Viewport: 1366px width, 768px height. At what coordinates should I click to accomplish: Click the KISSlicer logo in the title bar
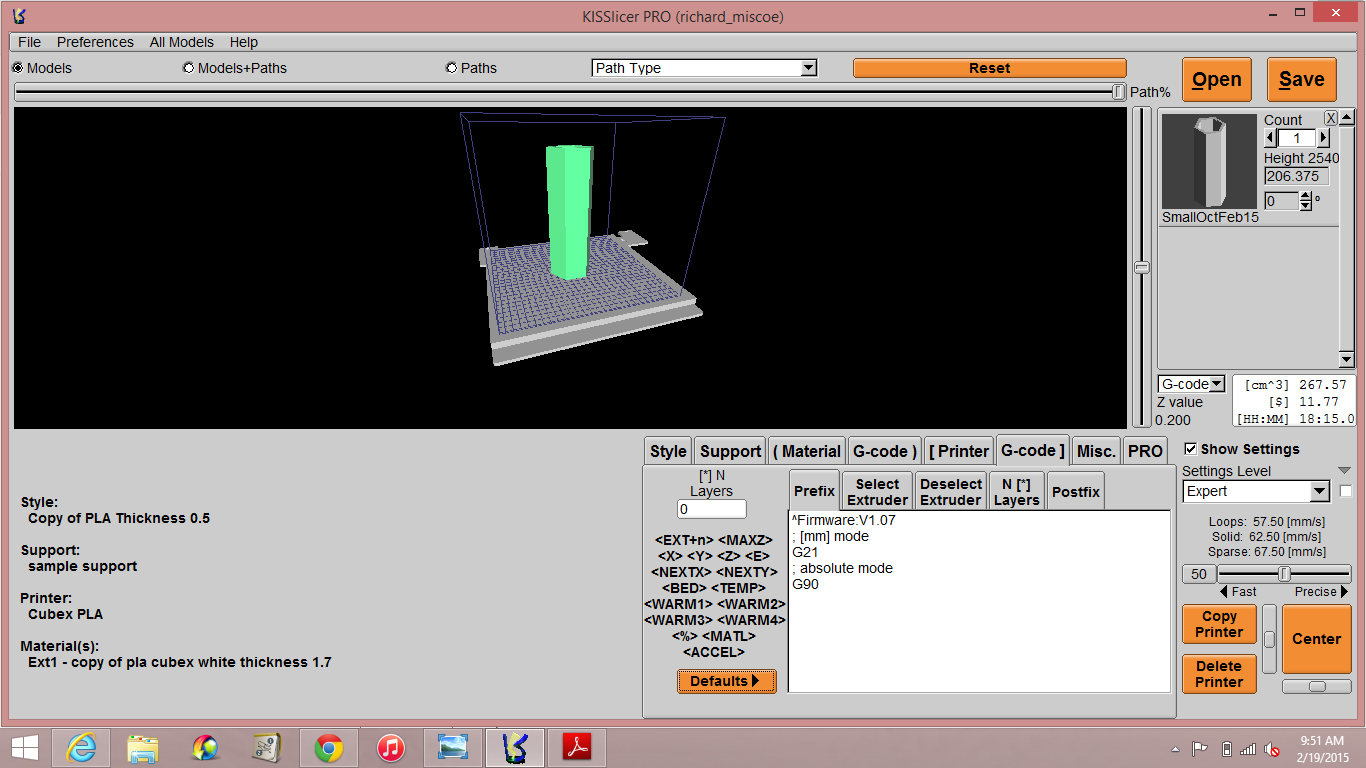coord(19,16)
